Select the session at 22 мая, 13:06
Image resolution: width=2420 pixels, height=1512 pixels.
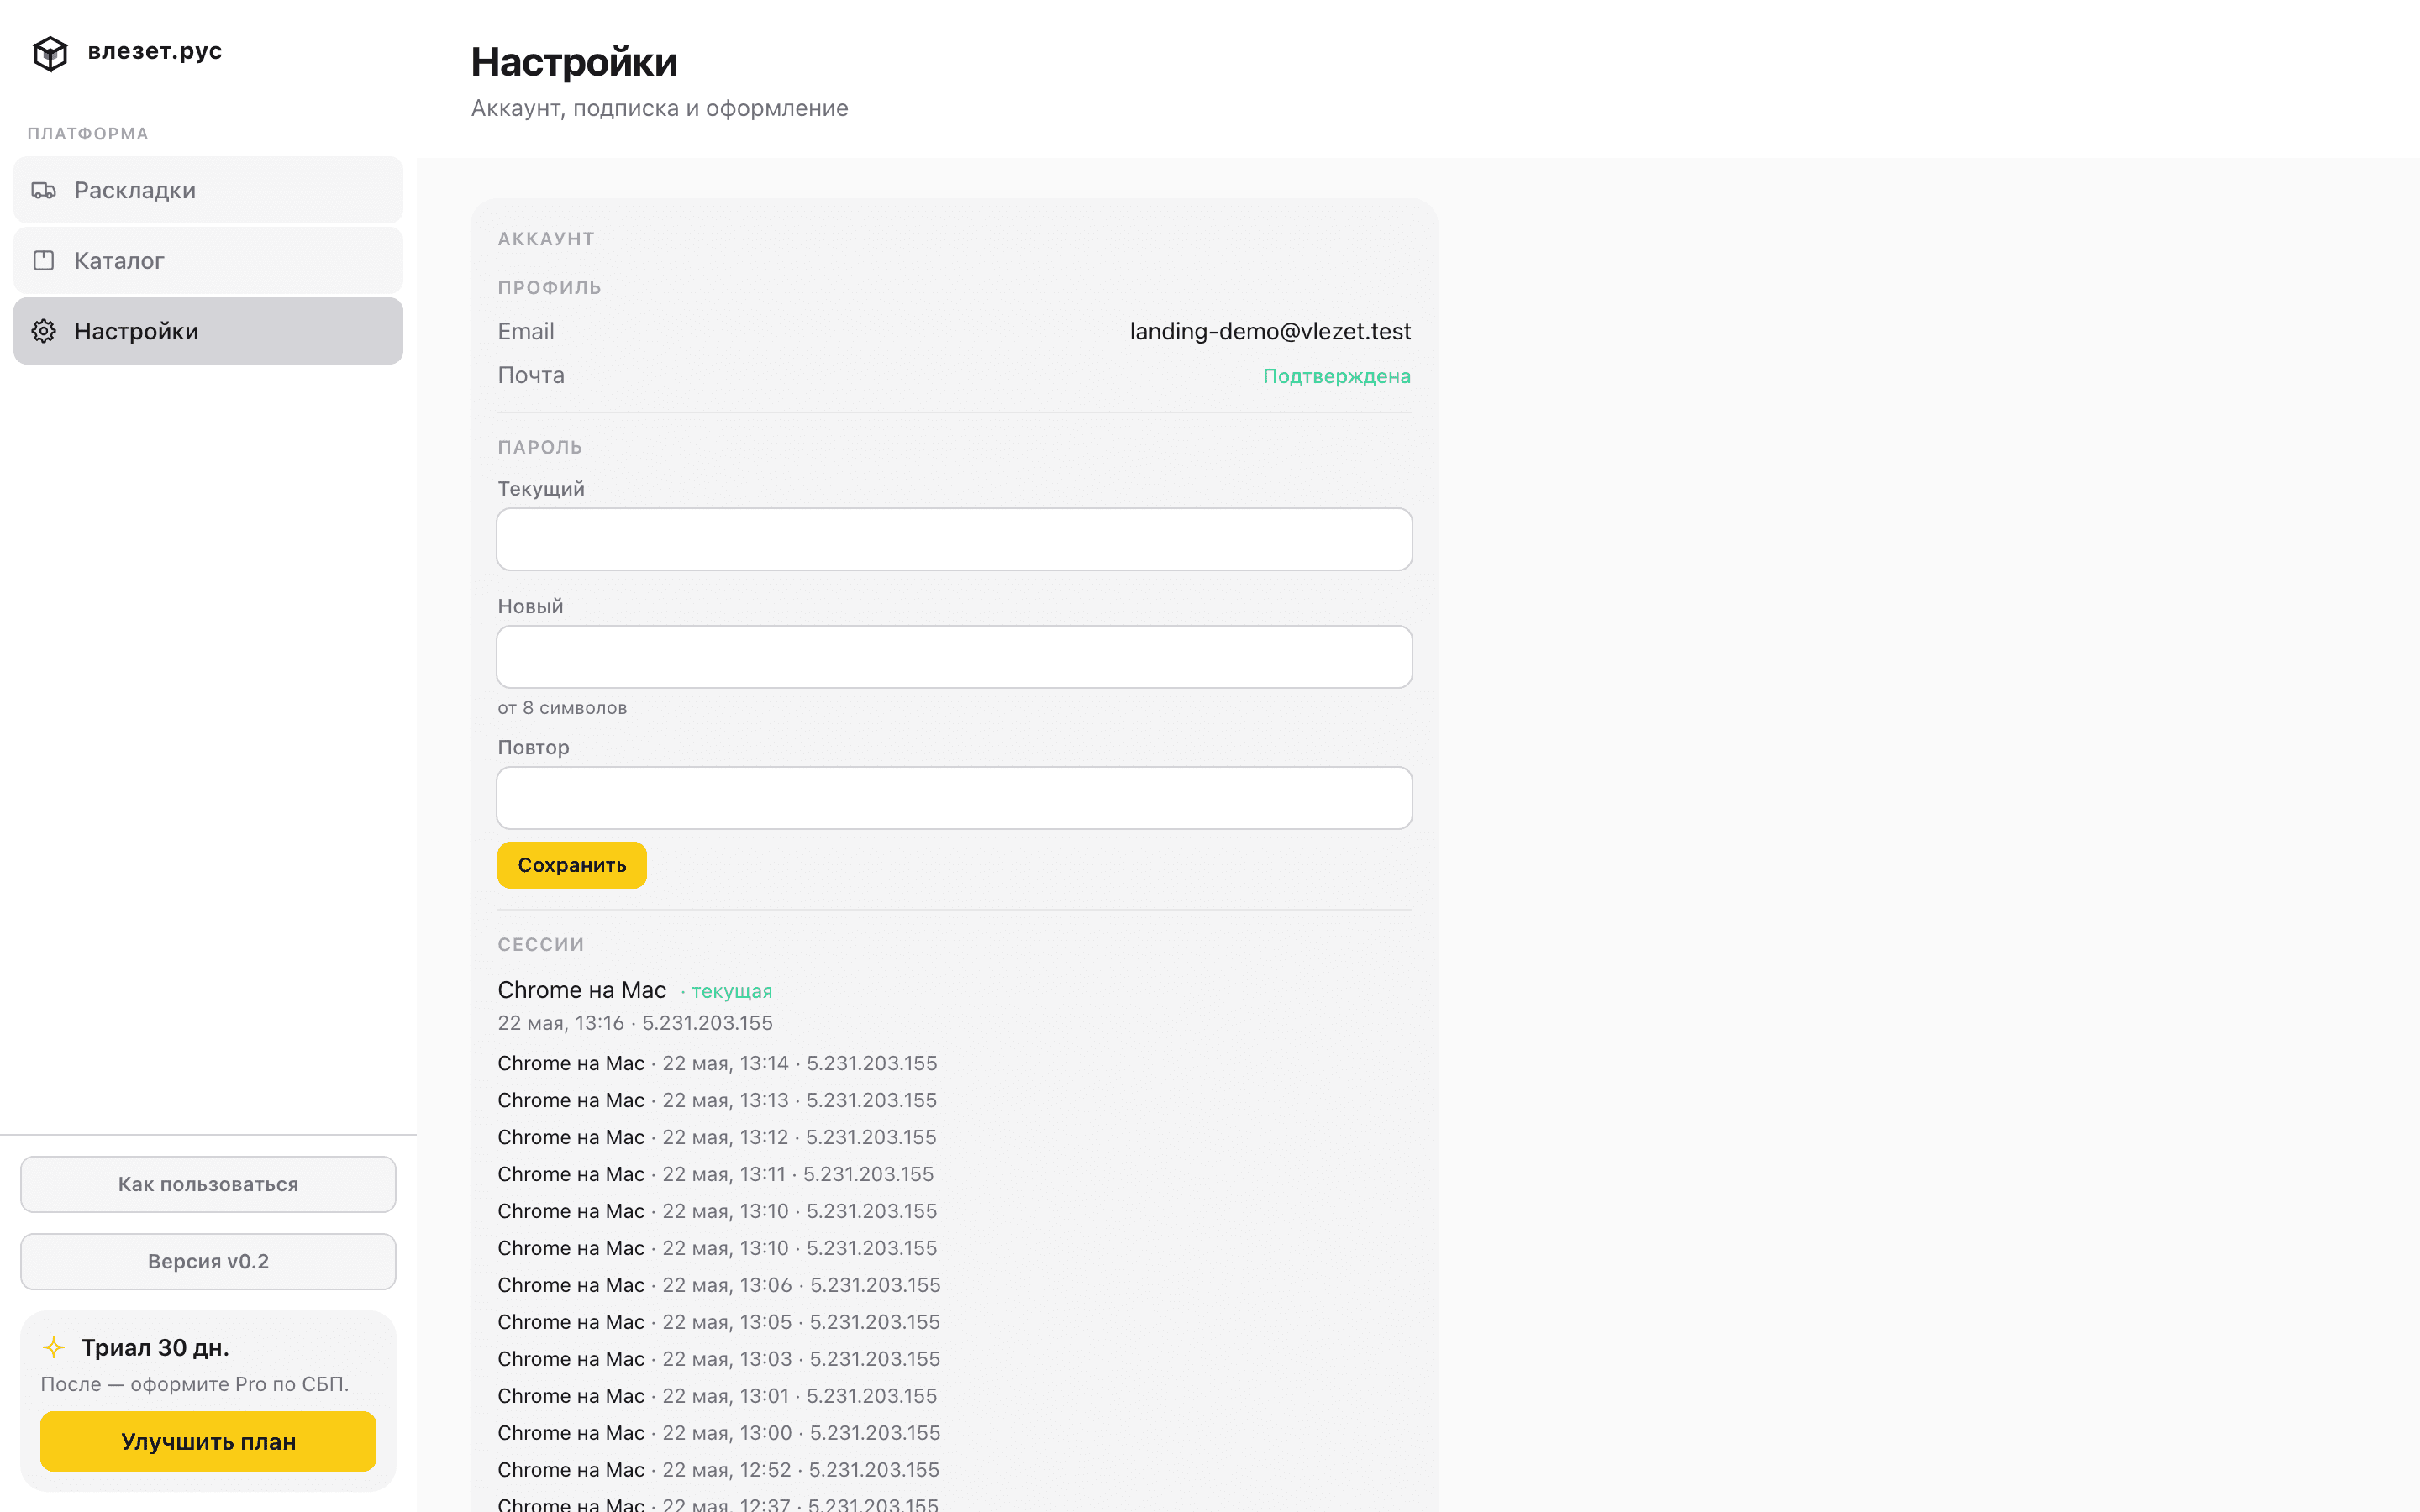pyautogui.click(x=719, y=1285)
